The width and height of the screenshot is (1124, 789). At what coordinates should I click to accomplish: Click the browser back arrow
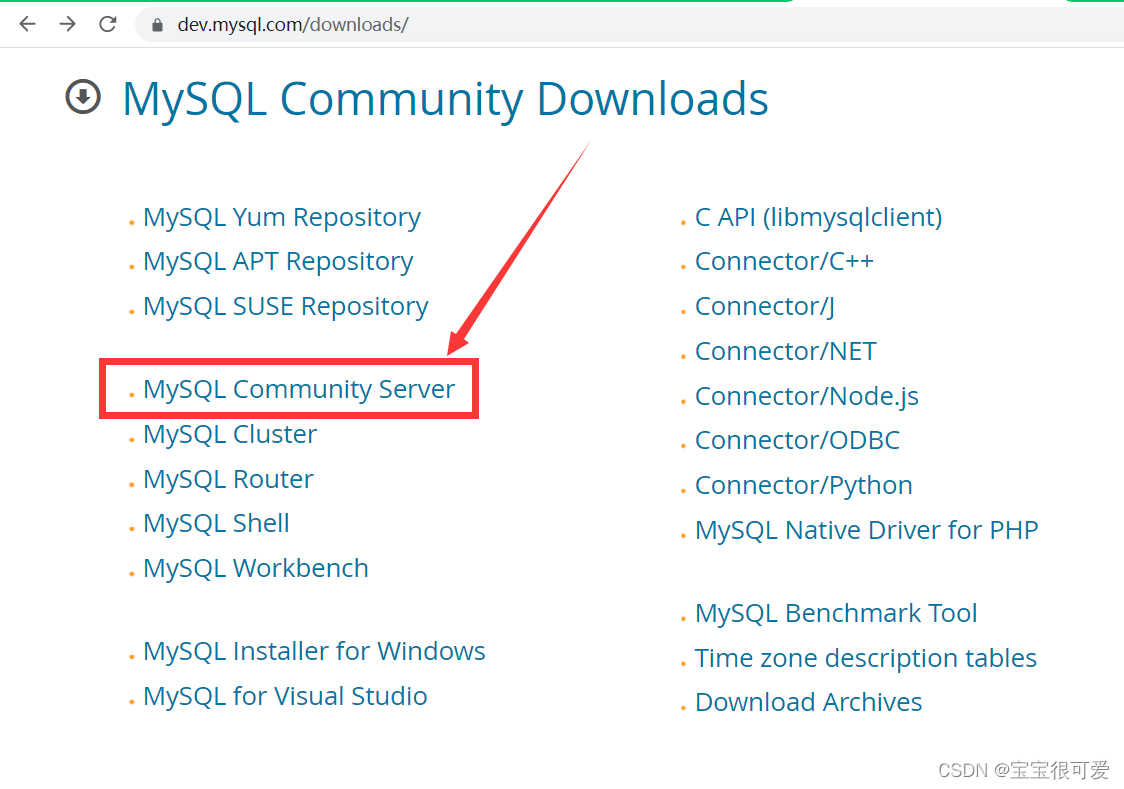27,24
